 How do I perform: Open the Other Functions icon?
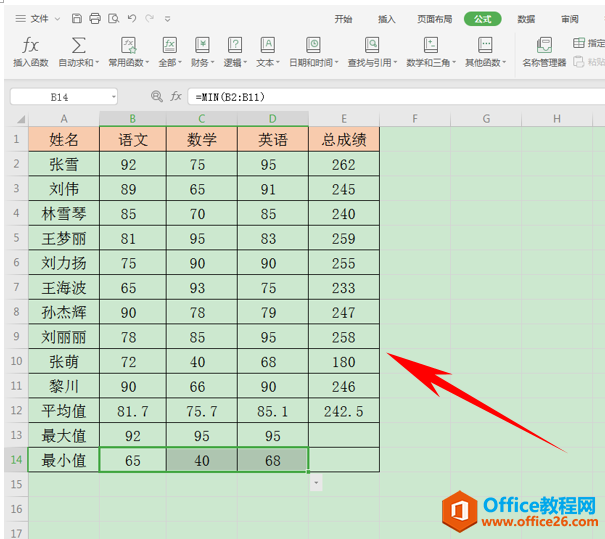(x=485, y=45)
